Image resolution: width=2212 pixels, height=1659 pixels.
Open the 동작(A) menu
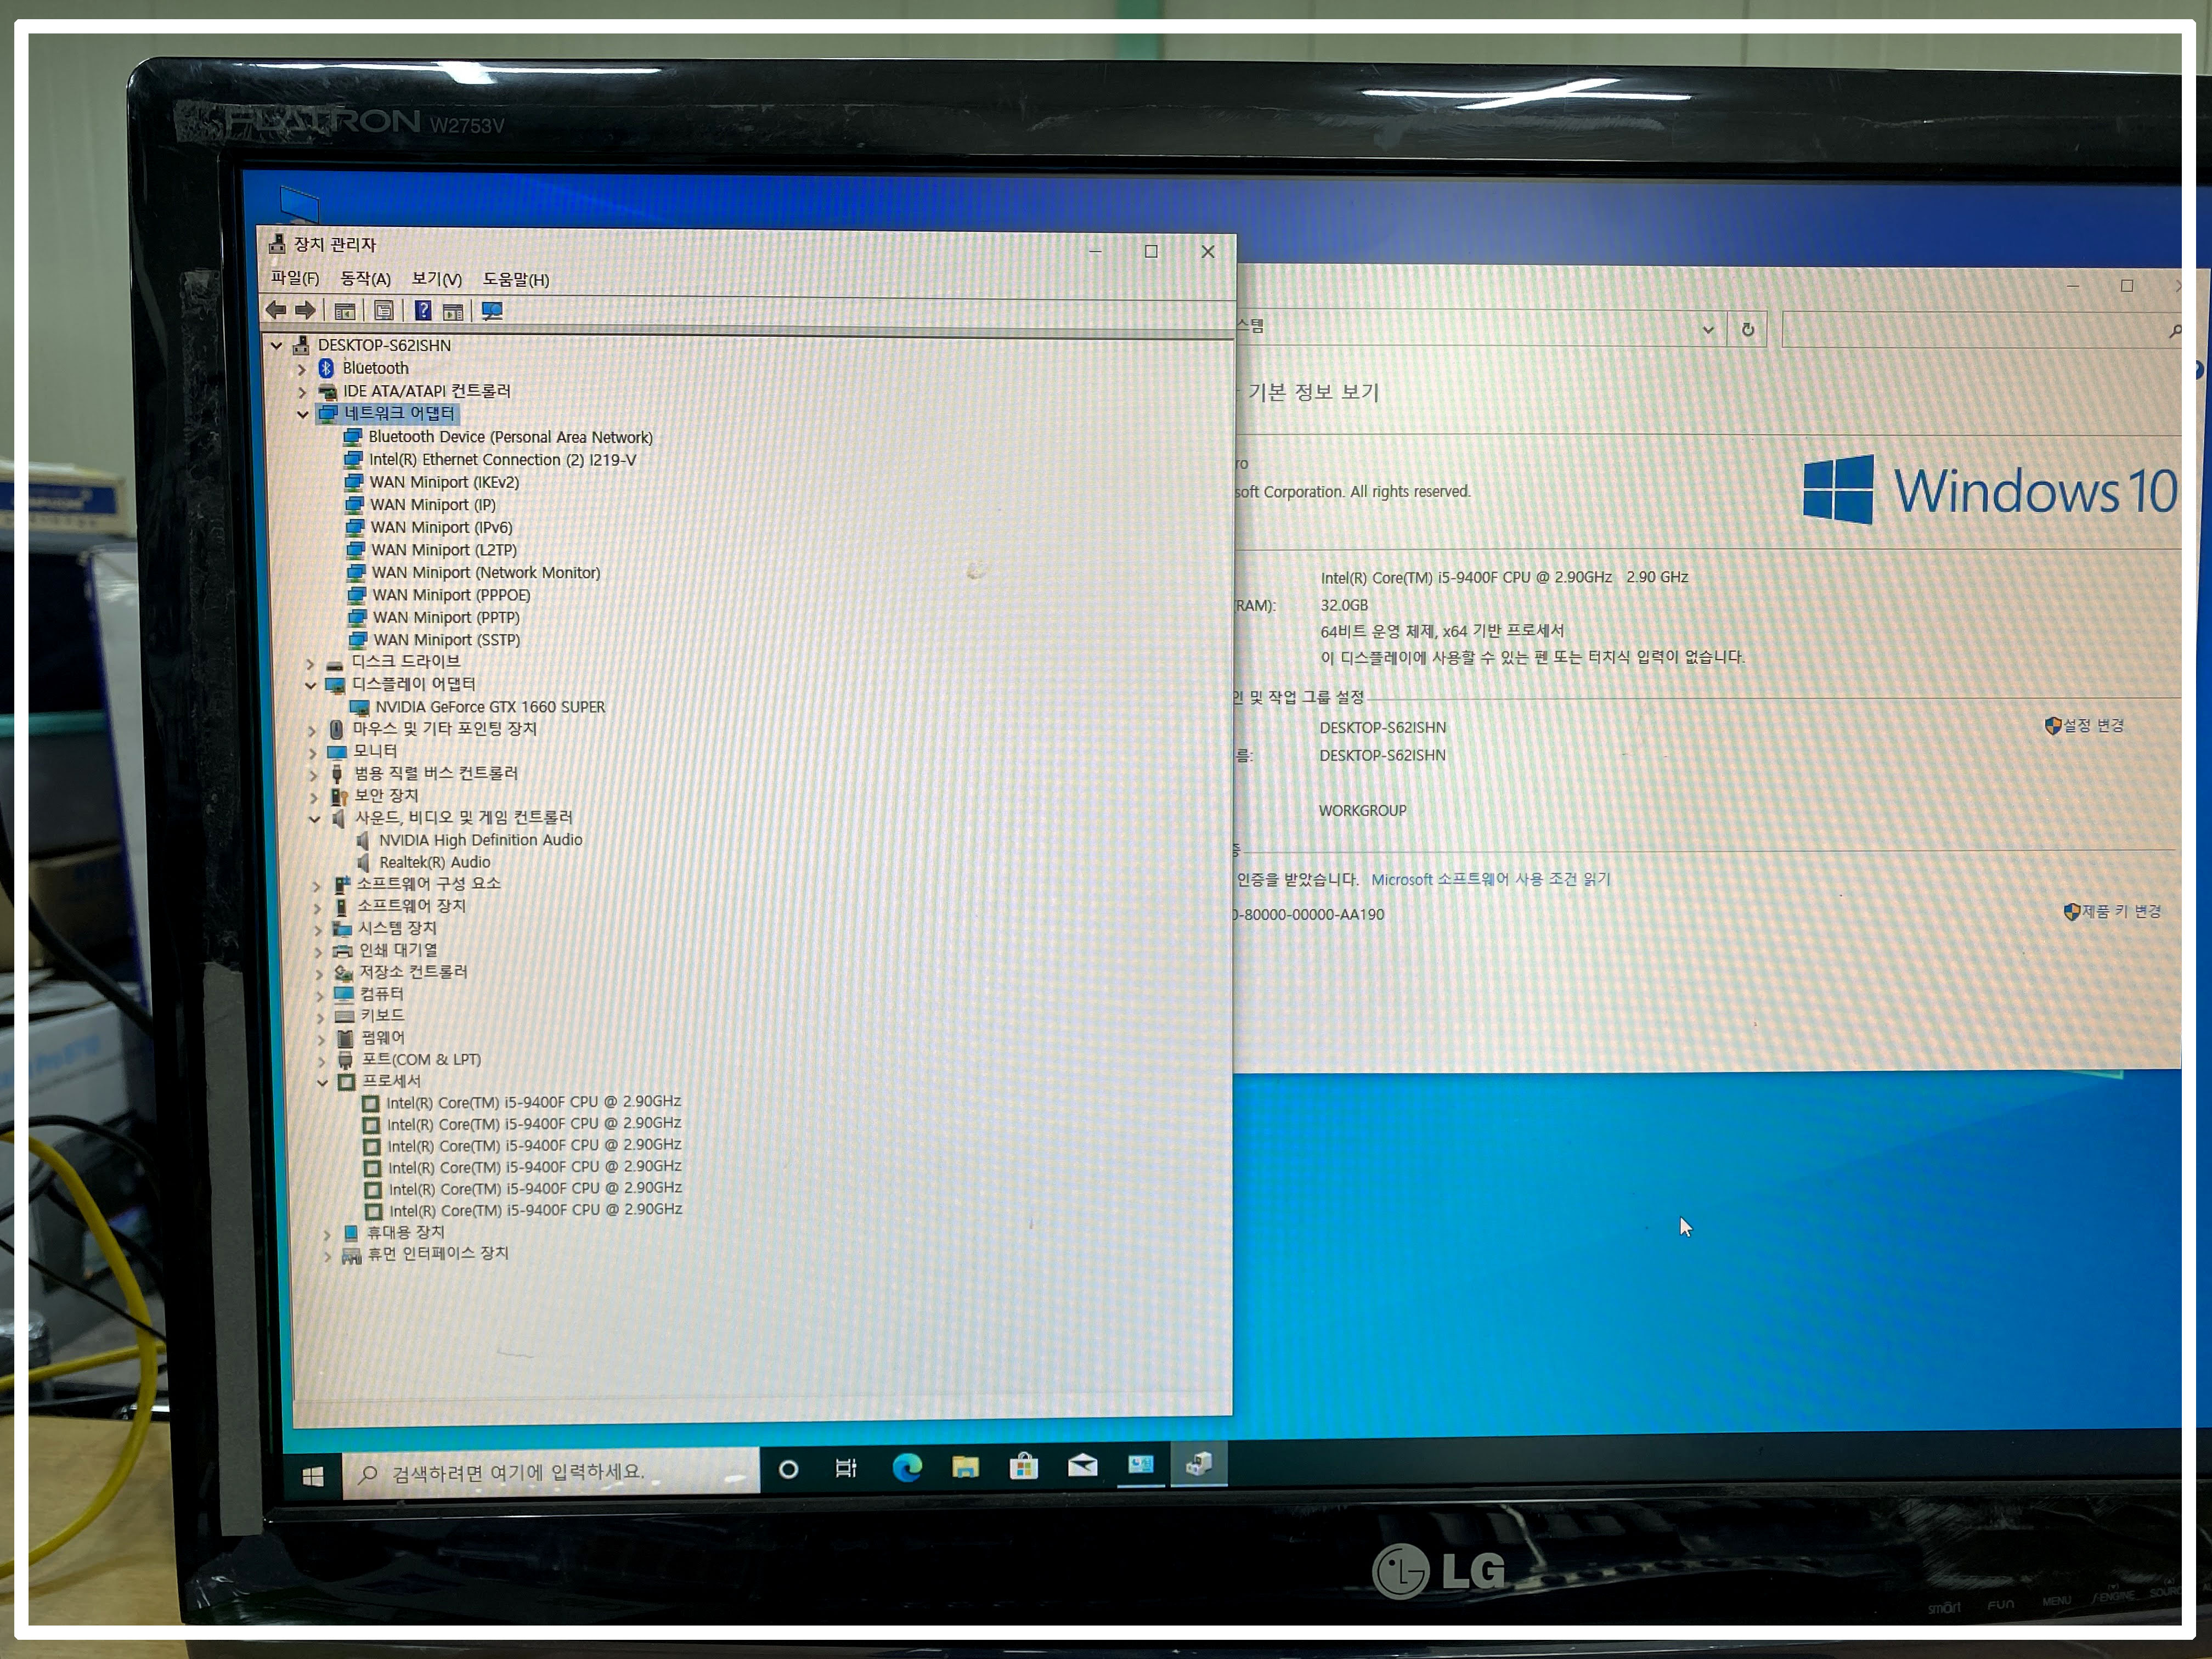click(365, 279)
